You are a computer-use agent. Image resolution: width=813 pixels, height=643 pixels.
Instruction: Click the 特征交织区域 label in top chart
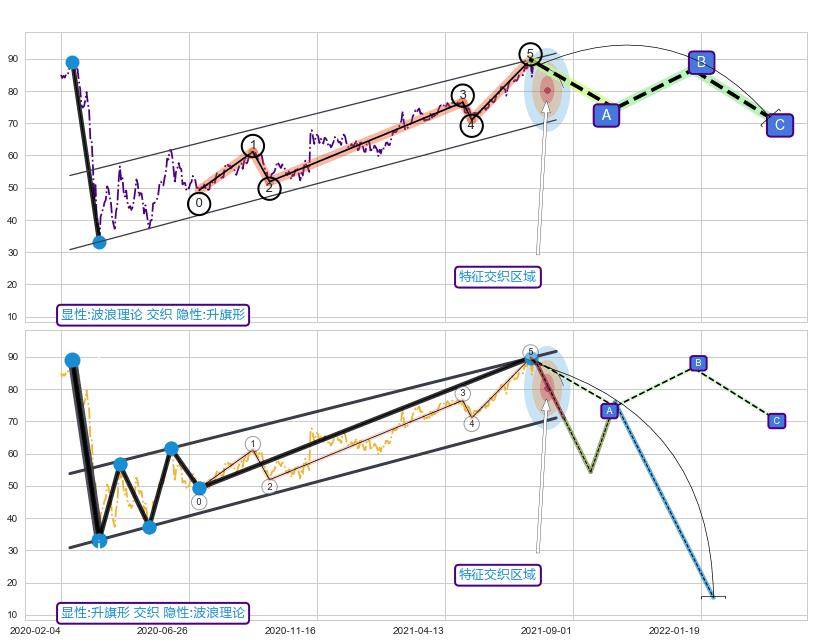(x=497, y=276)
